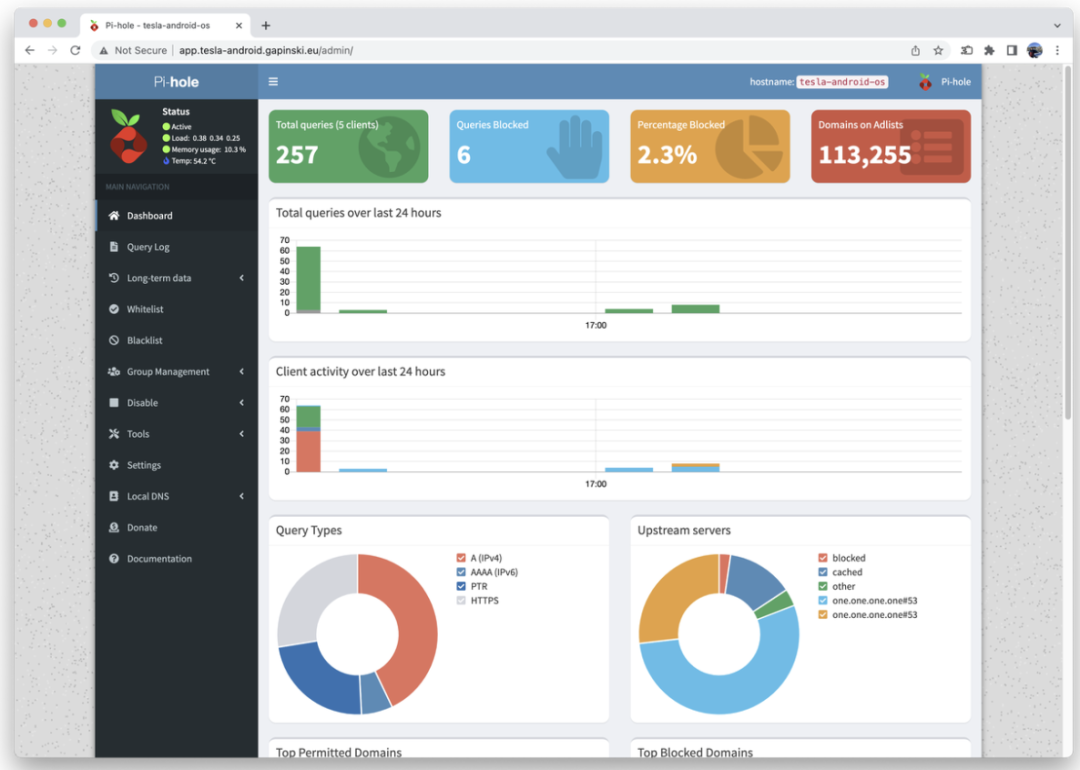Viewport: 1080px width, 770px height.
Task: Expand the Long-term data chevron
Action: pos(242,278)
